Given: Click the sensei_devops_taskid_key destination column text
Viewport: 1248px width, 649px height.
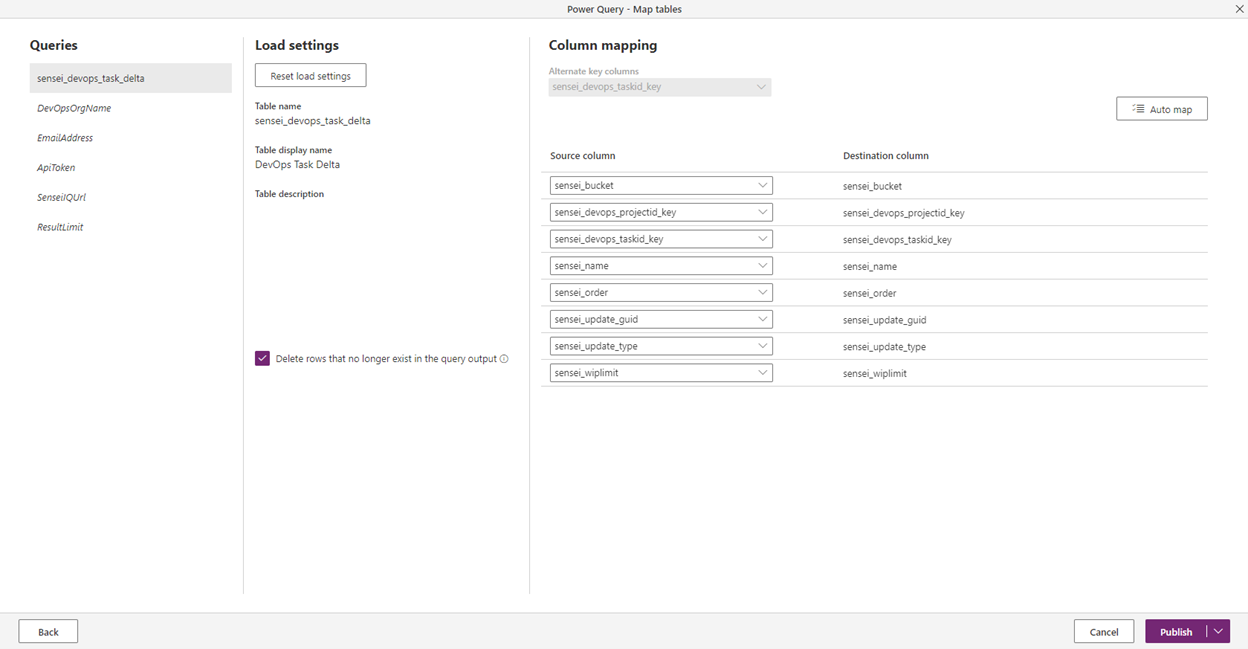Looking at the screenshot, I should pos(897,240).
